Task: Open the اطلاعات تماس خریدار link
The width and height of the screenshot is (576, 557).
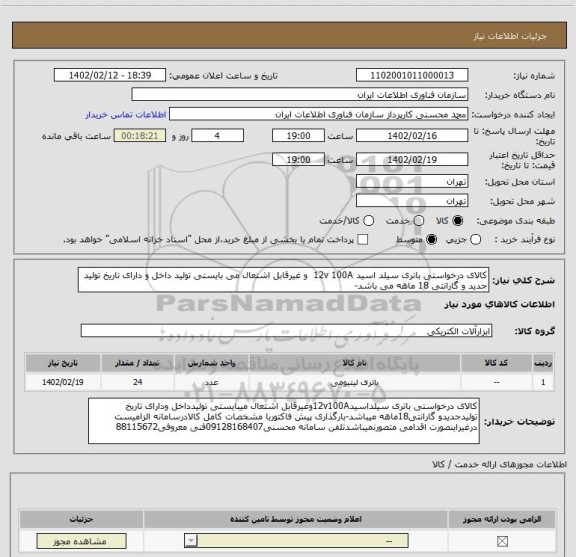Action: 126,115
